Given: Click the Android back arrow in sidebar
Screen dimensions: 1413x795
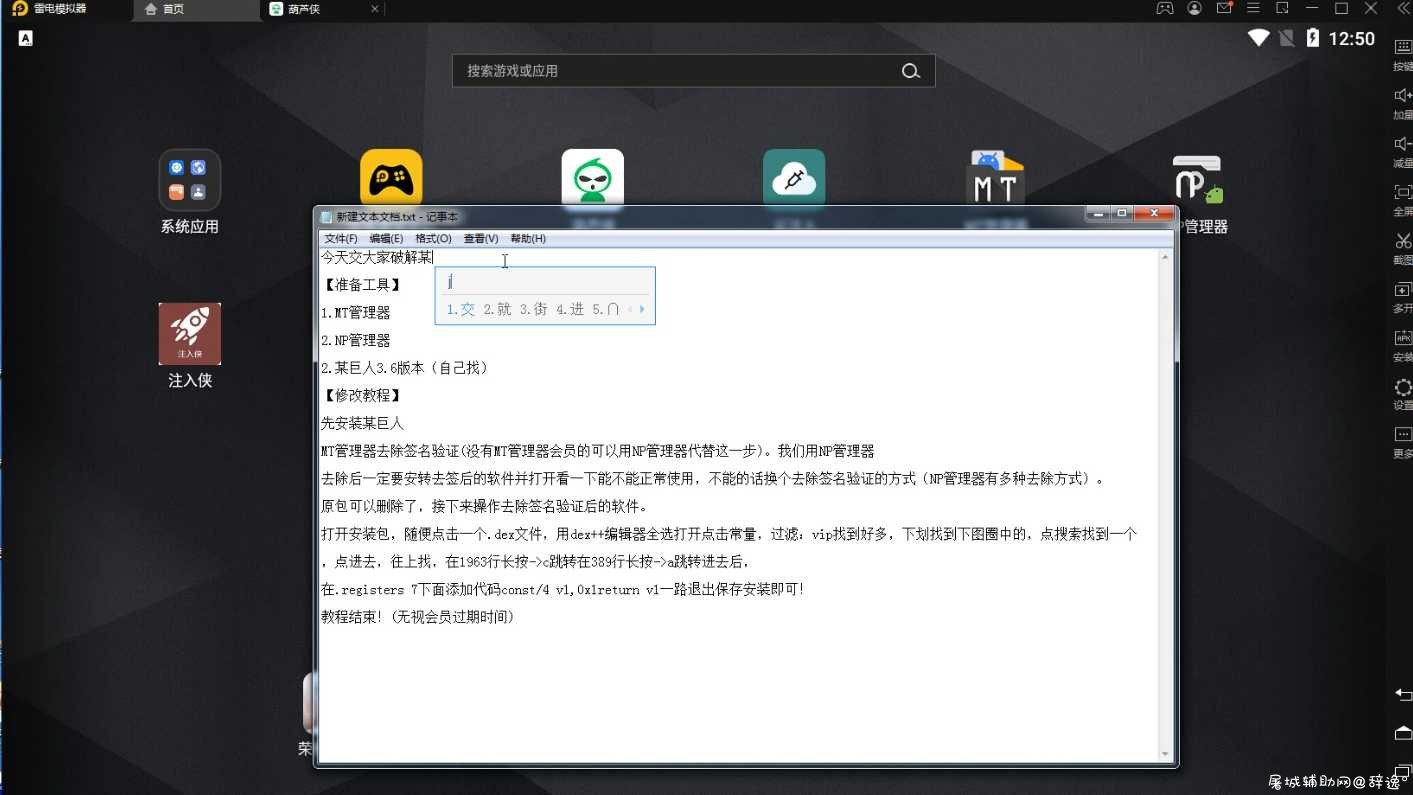Looking at the screenshot, I should 1403,694.
